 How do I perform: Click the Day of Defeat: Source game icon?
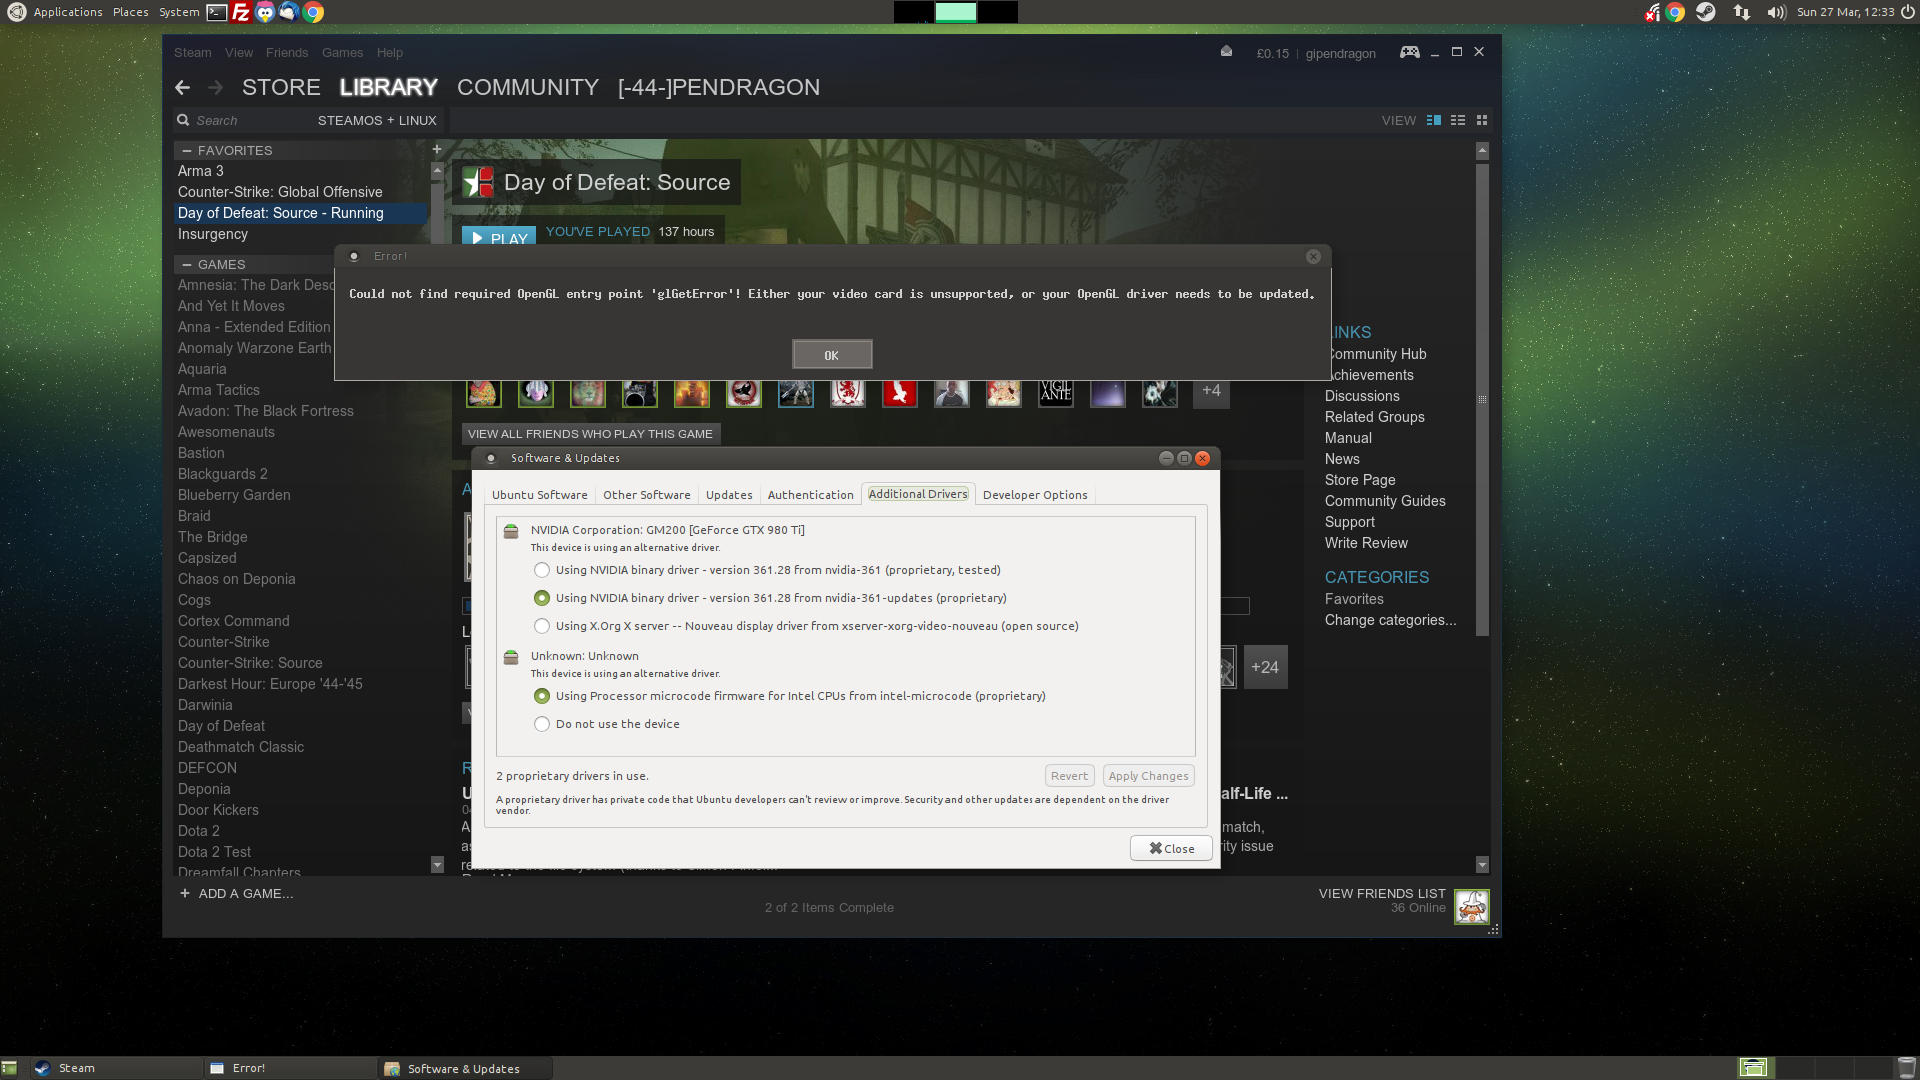click(478, 182)
